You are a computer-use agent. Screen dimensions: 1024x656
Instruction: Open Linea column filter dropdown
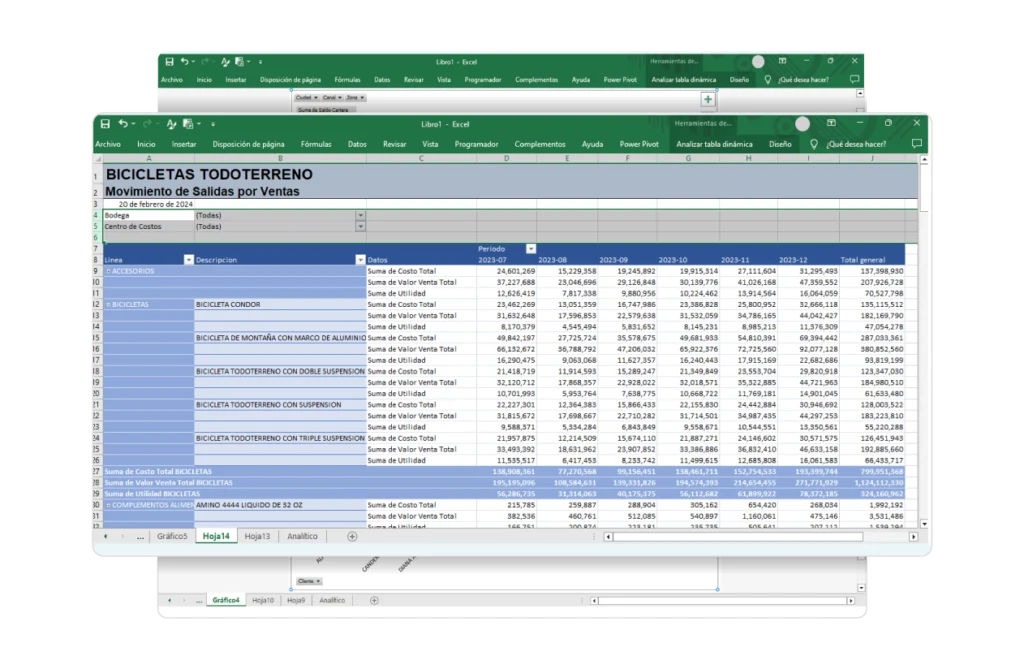coord(189,260)
